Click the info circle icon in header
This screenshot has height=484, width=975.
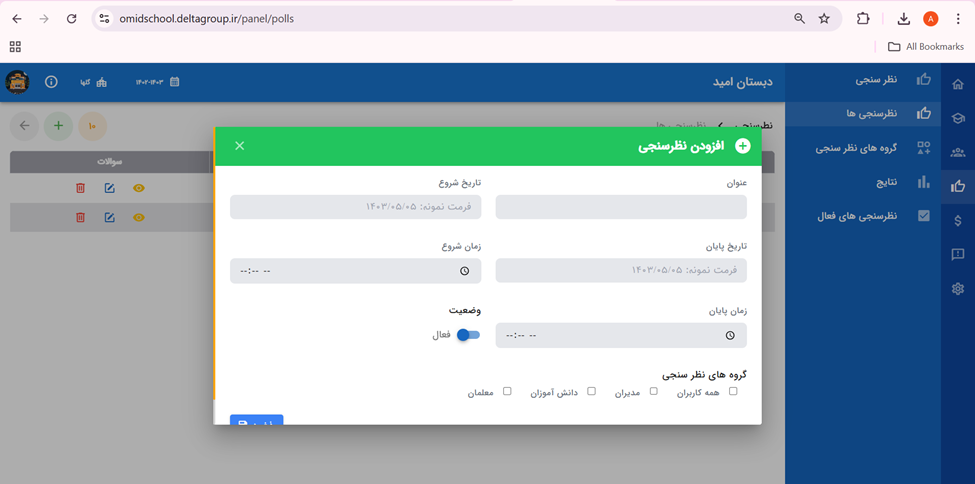click(x=52, y=81)
